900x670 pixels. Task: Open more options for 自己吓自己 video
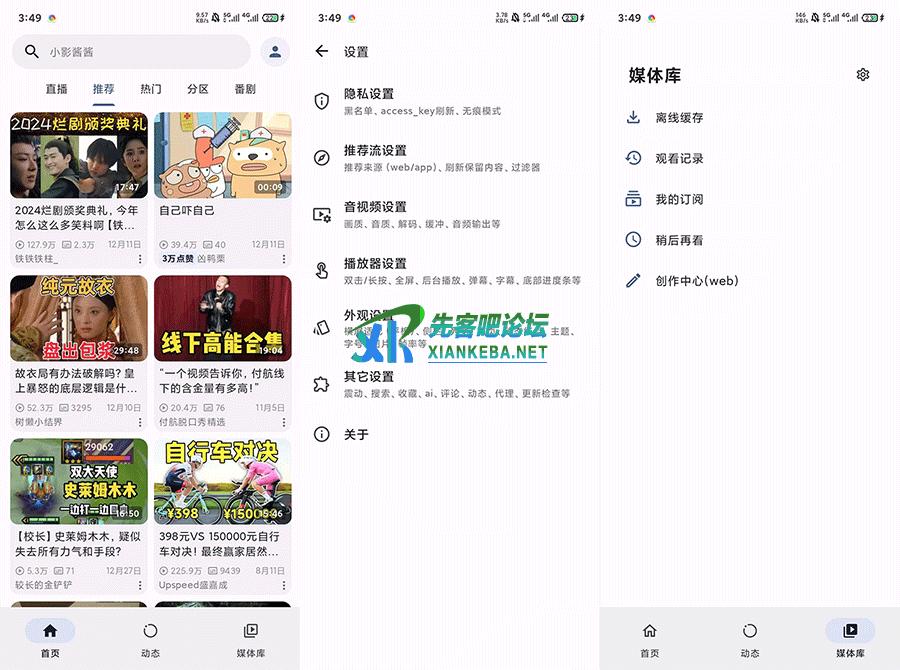coord(284,259)
